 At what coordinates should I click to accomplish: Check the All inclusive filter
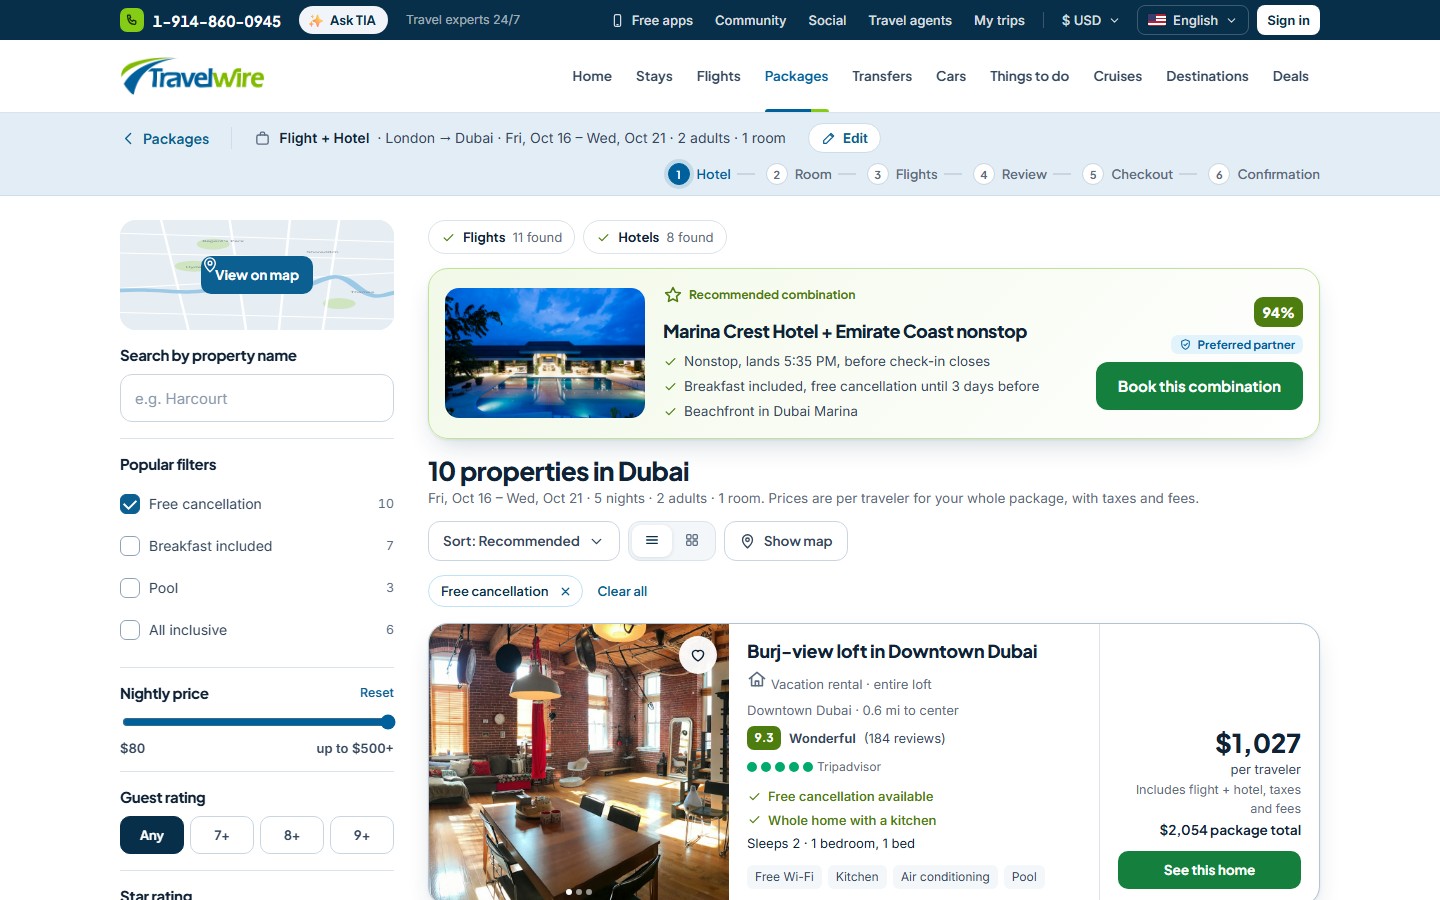[130, 630]
